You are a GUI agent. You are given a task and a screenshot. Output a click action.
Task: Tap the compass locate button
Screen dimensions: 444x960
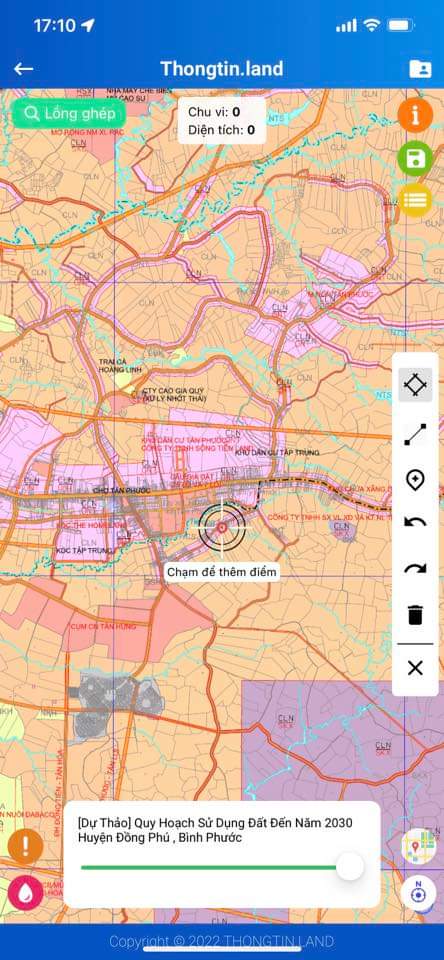pos(418,893)
